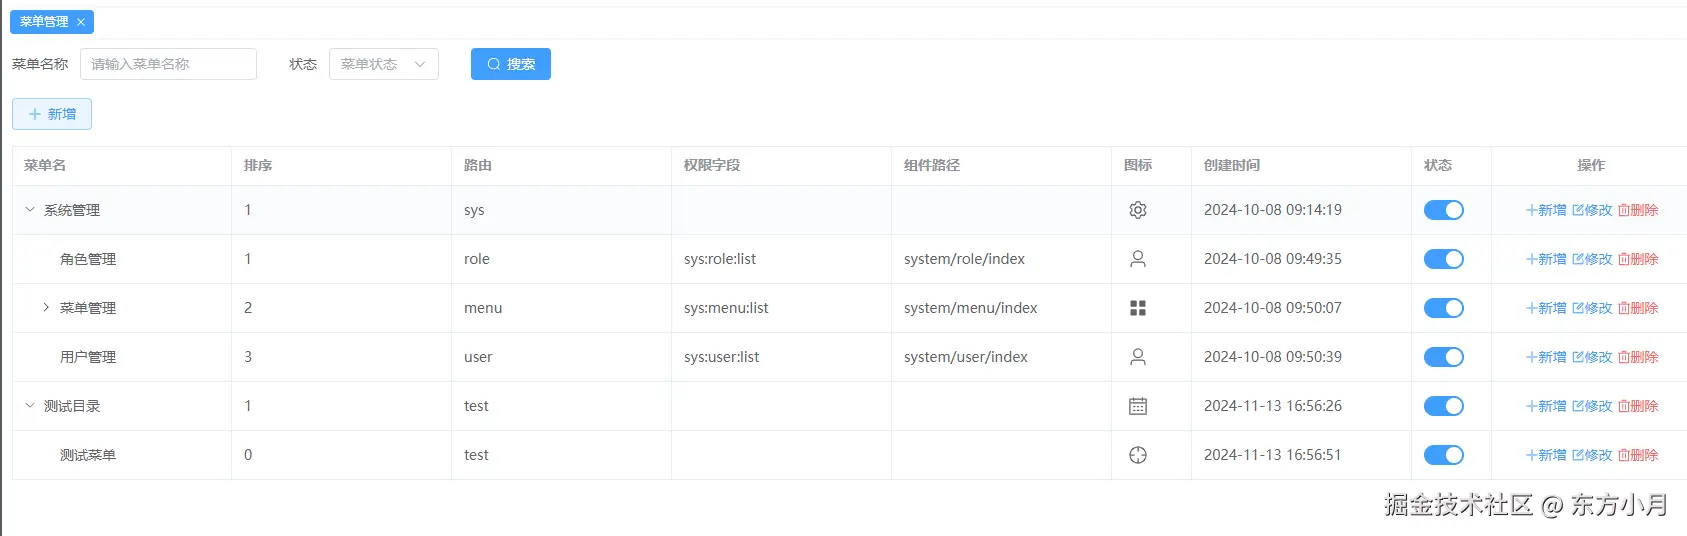Click the blue 搜索 button
The width and height of the screenshot is (1687, 536).
tap(511, 64)
